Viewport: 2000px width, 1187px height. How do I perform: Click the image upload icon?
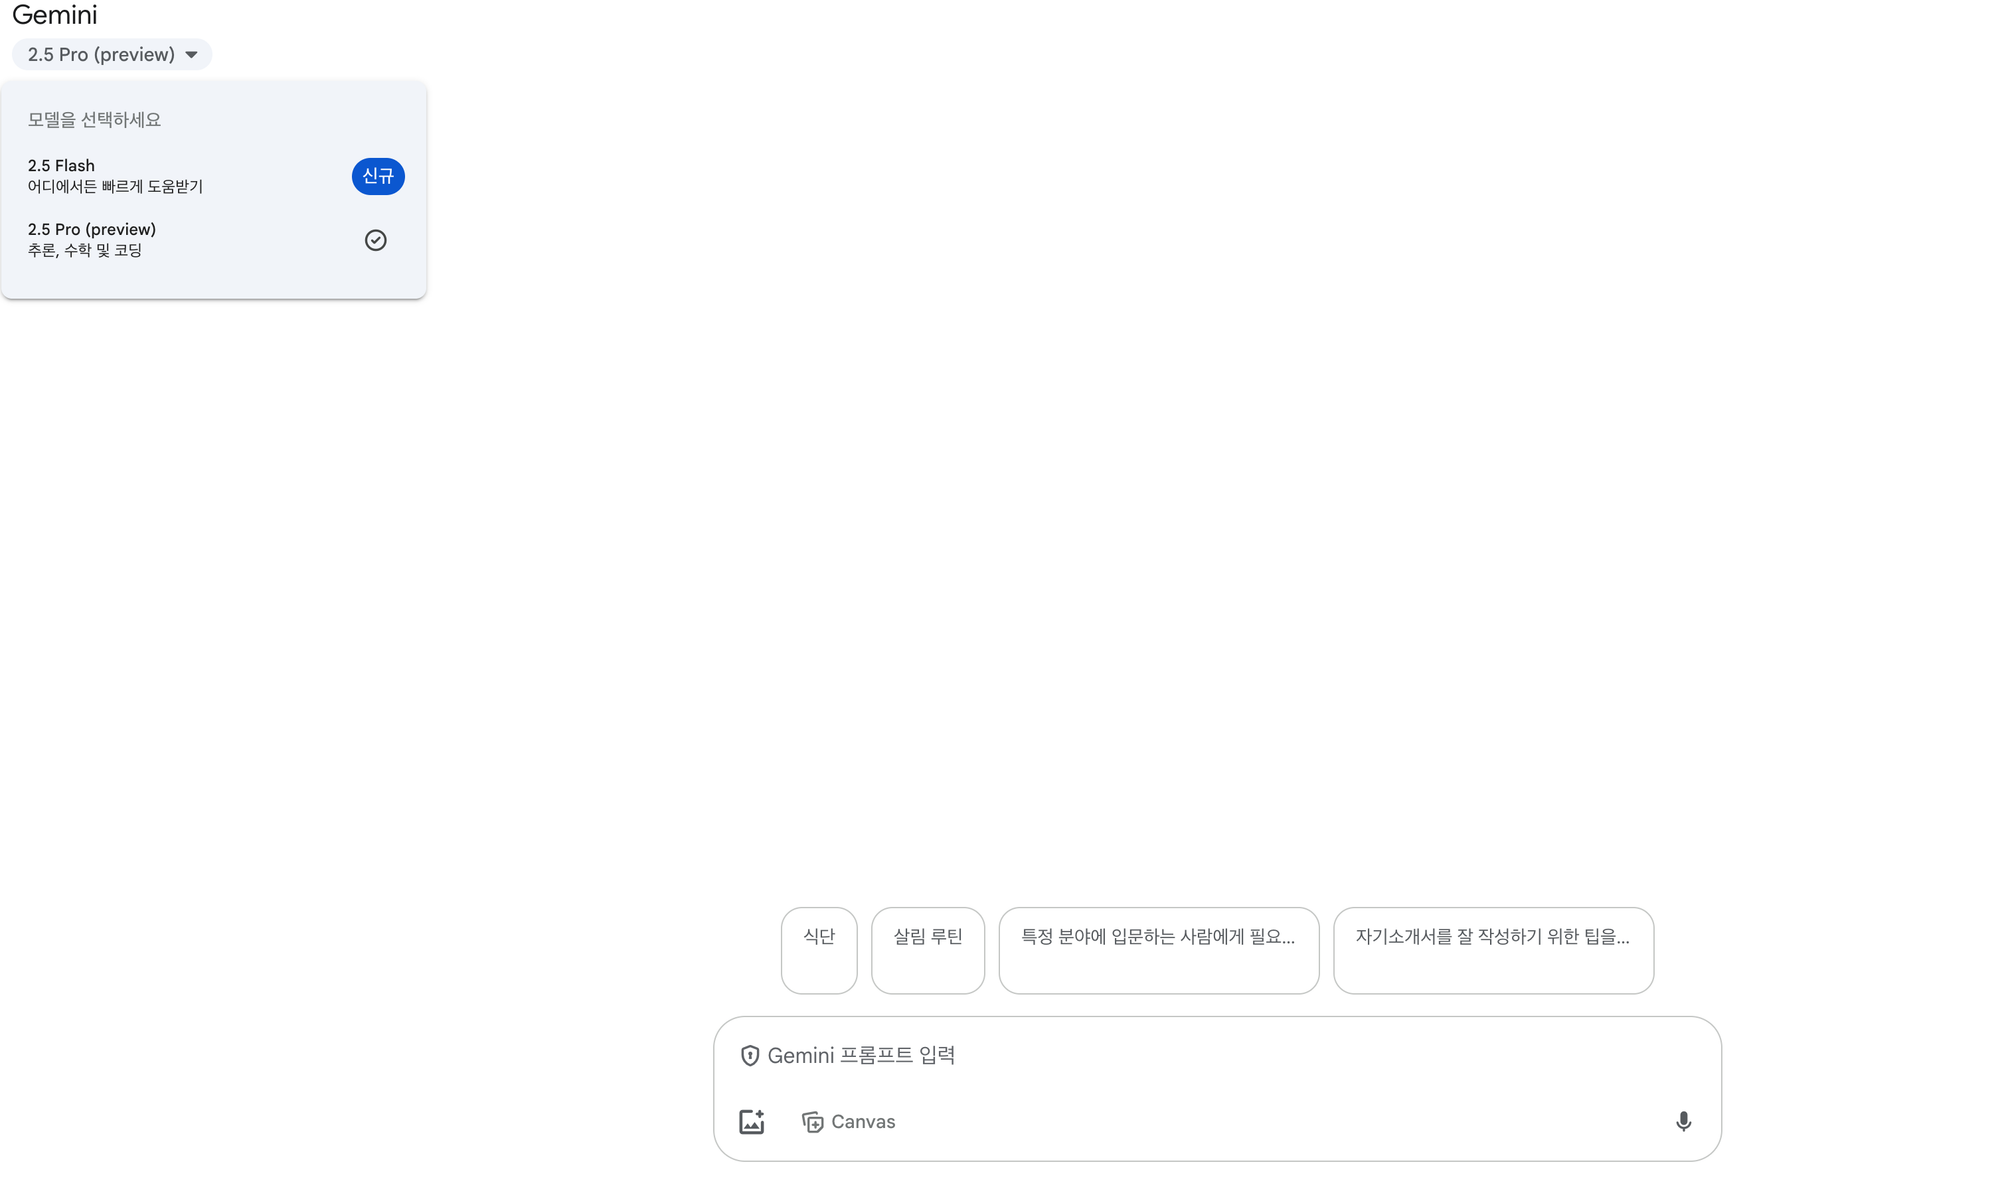click(x=752, y=1122)
